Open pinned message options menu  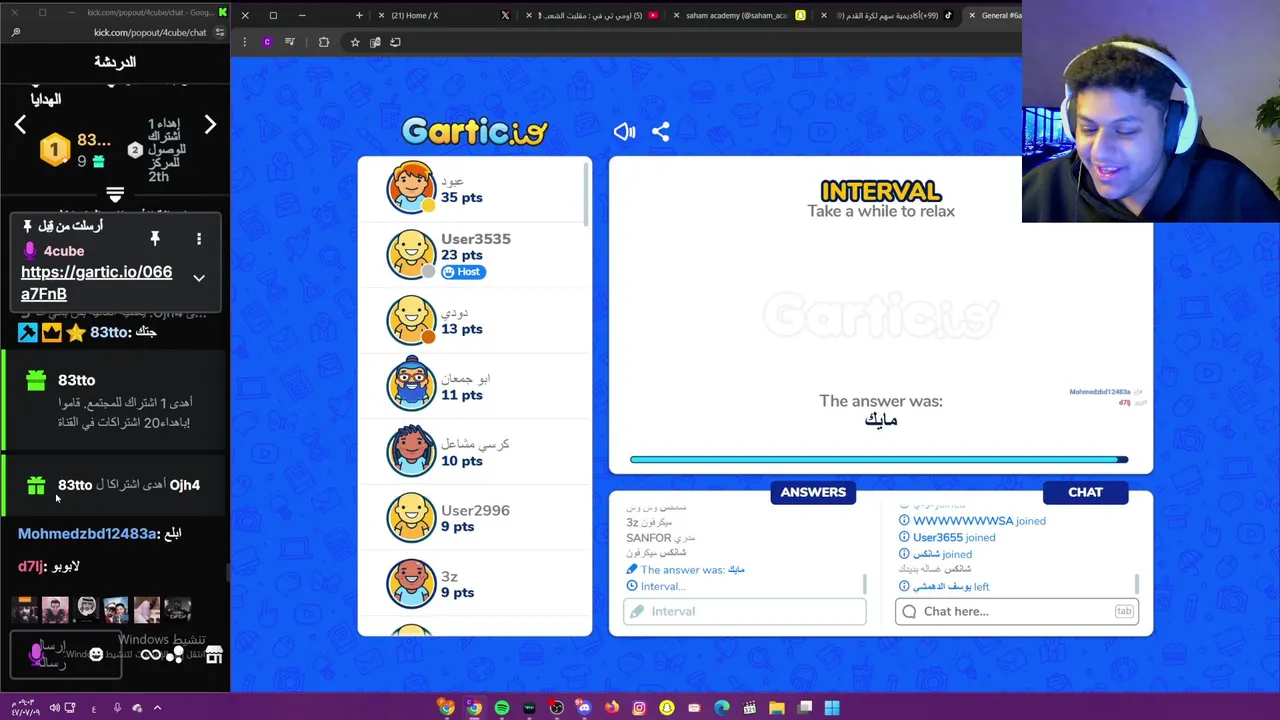(x=199, y=238)
